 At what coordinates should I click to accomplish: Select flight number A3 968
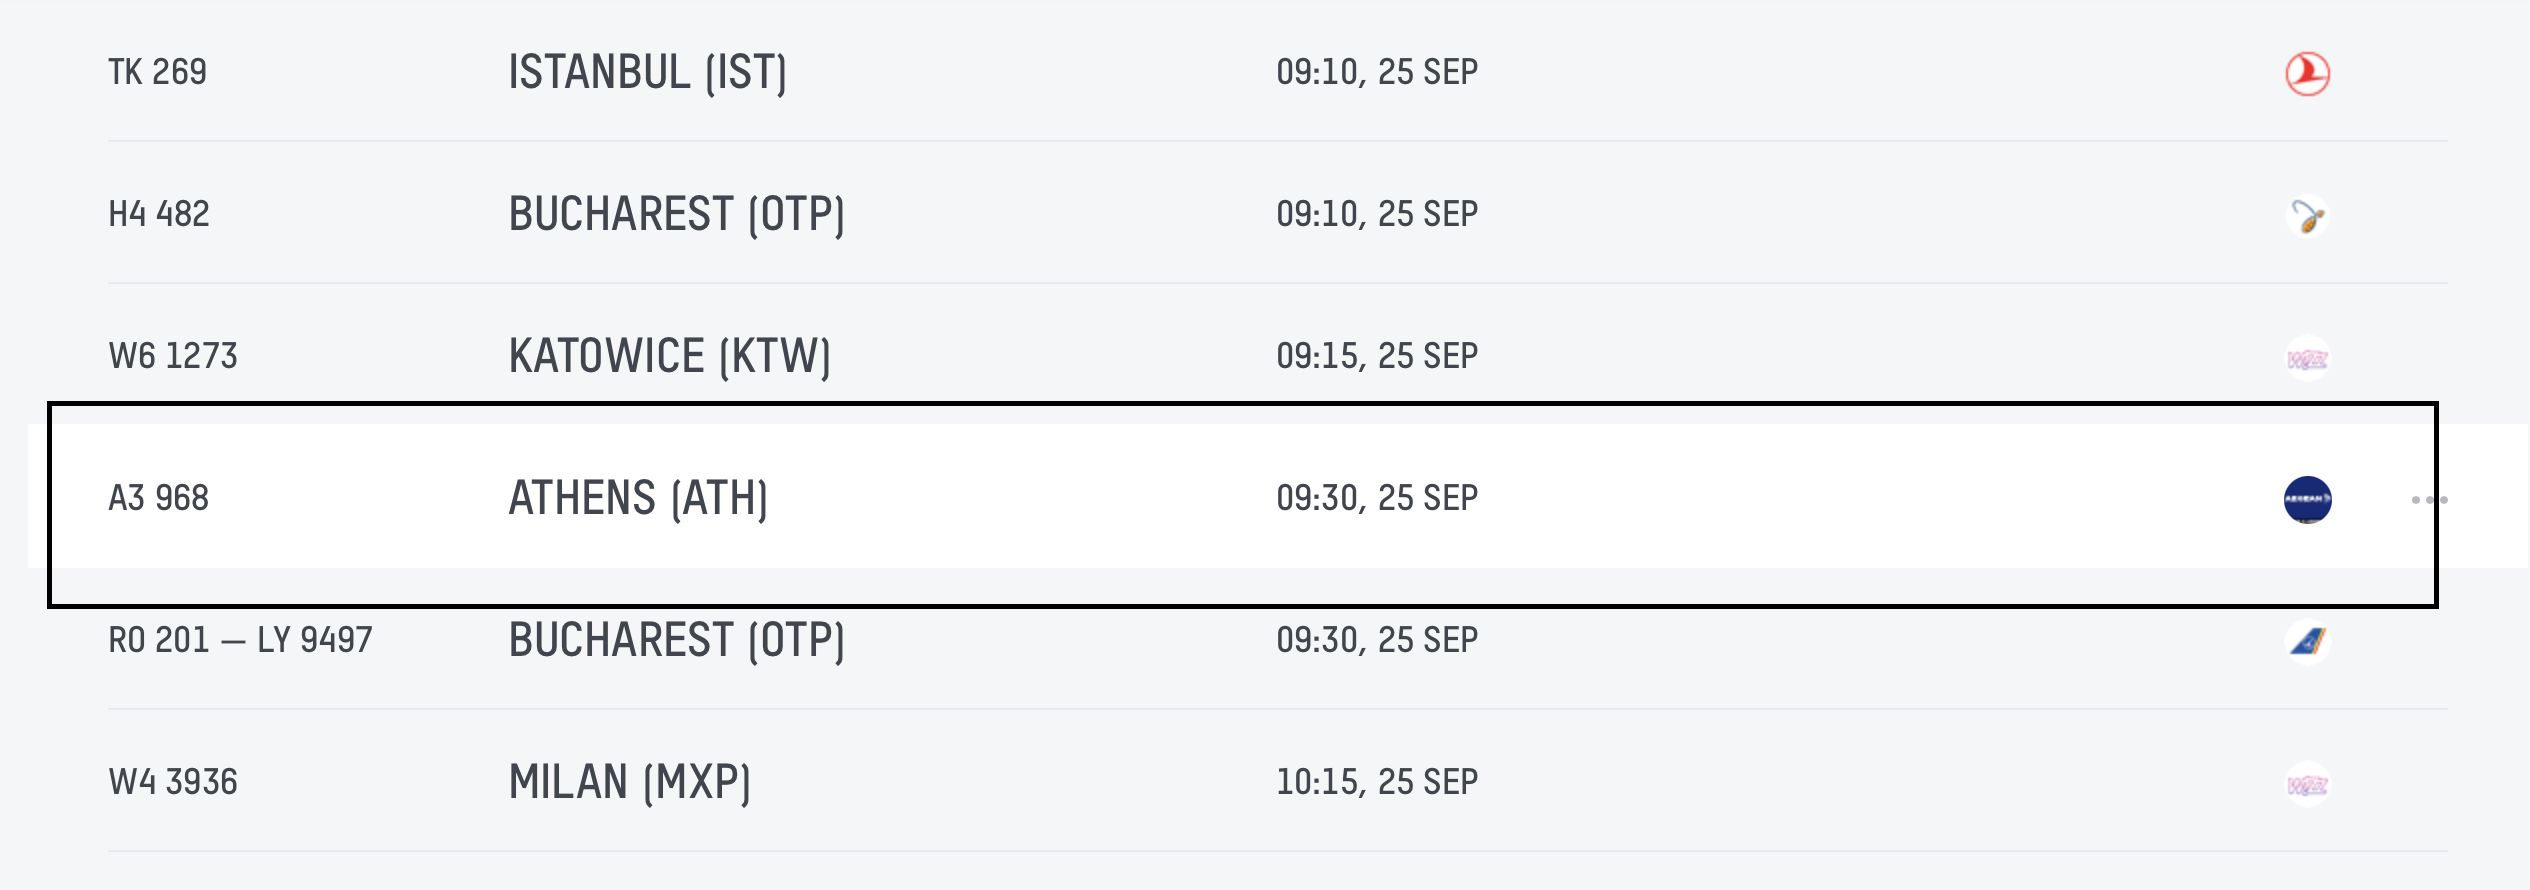click(x=159, y=498)
